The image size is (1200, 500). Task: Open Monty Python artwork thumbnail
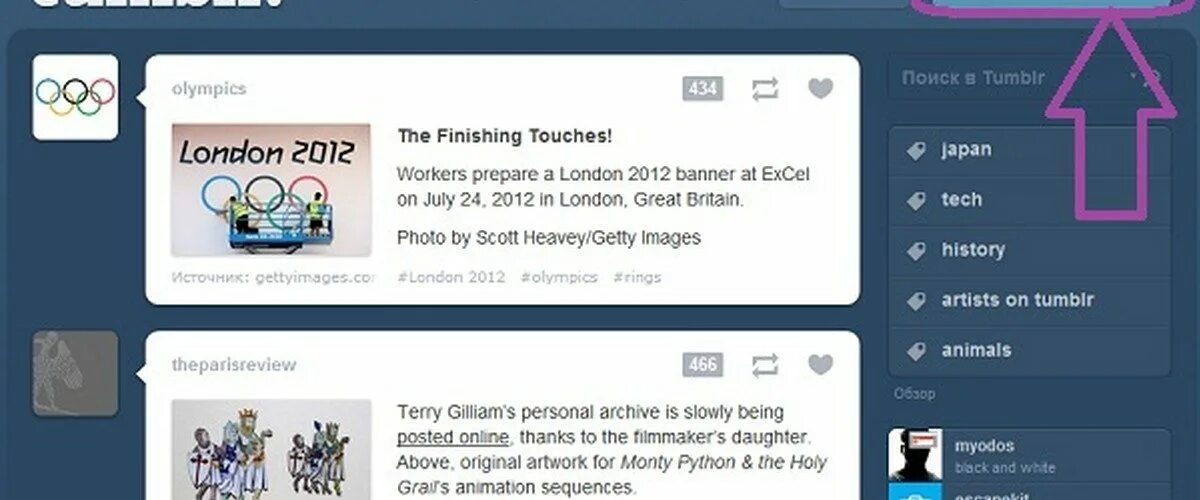271,450
